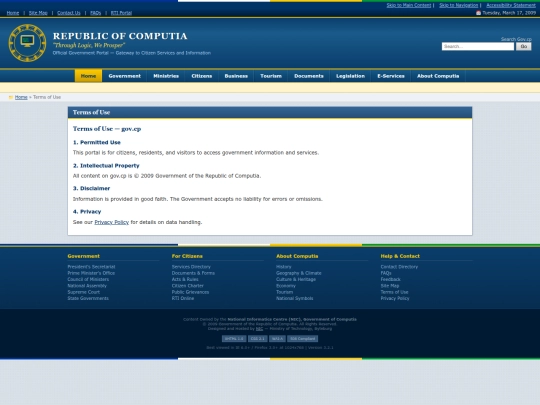The image size is (540, 405).
Task: Open Culture & Heritage footer link
Action: coord(296,279)
